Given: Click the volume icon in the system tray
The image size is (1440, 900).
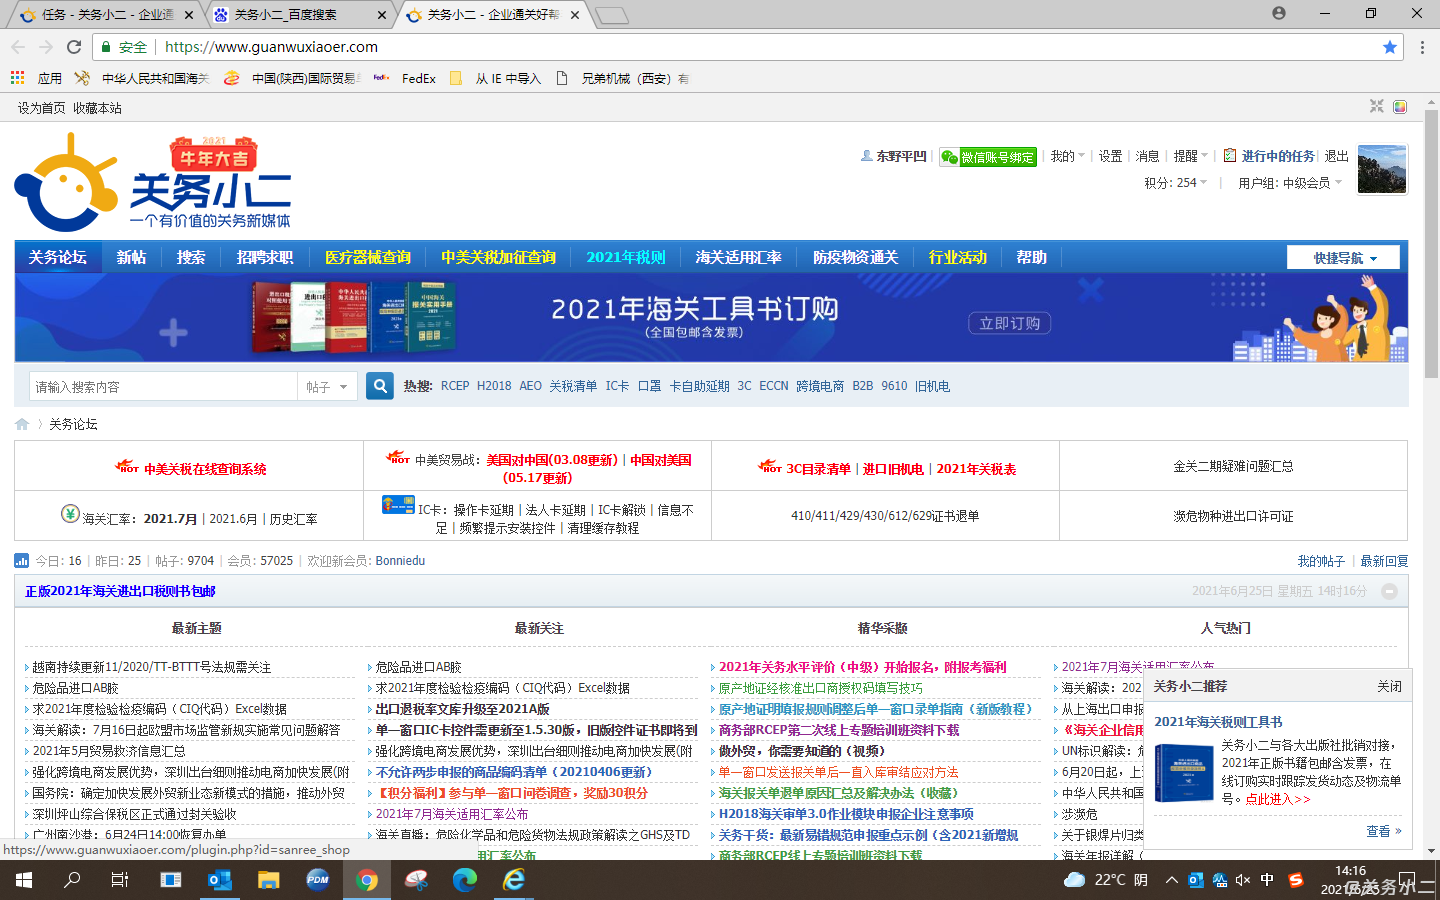Looking at the screenshot, I should pos(1243,880).
